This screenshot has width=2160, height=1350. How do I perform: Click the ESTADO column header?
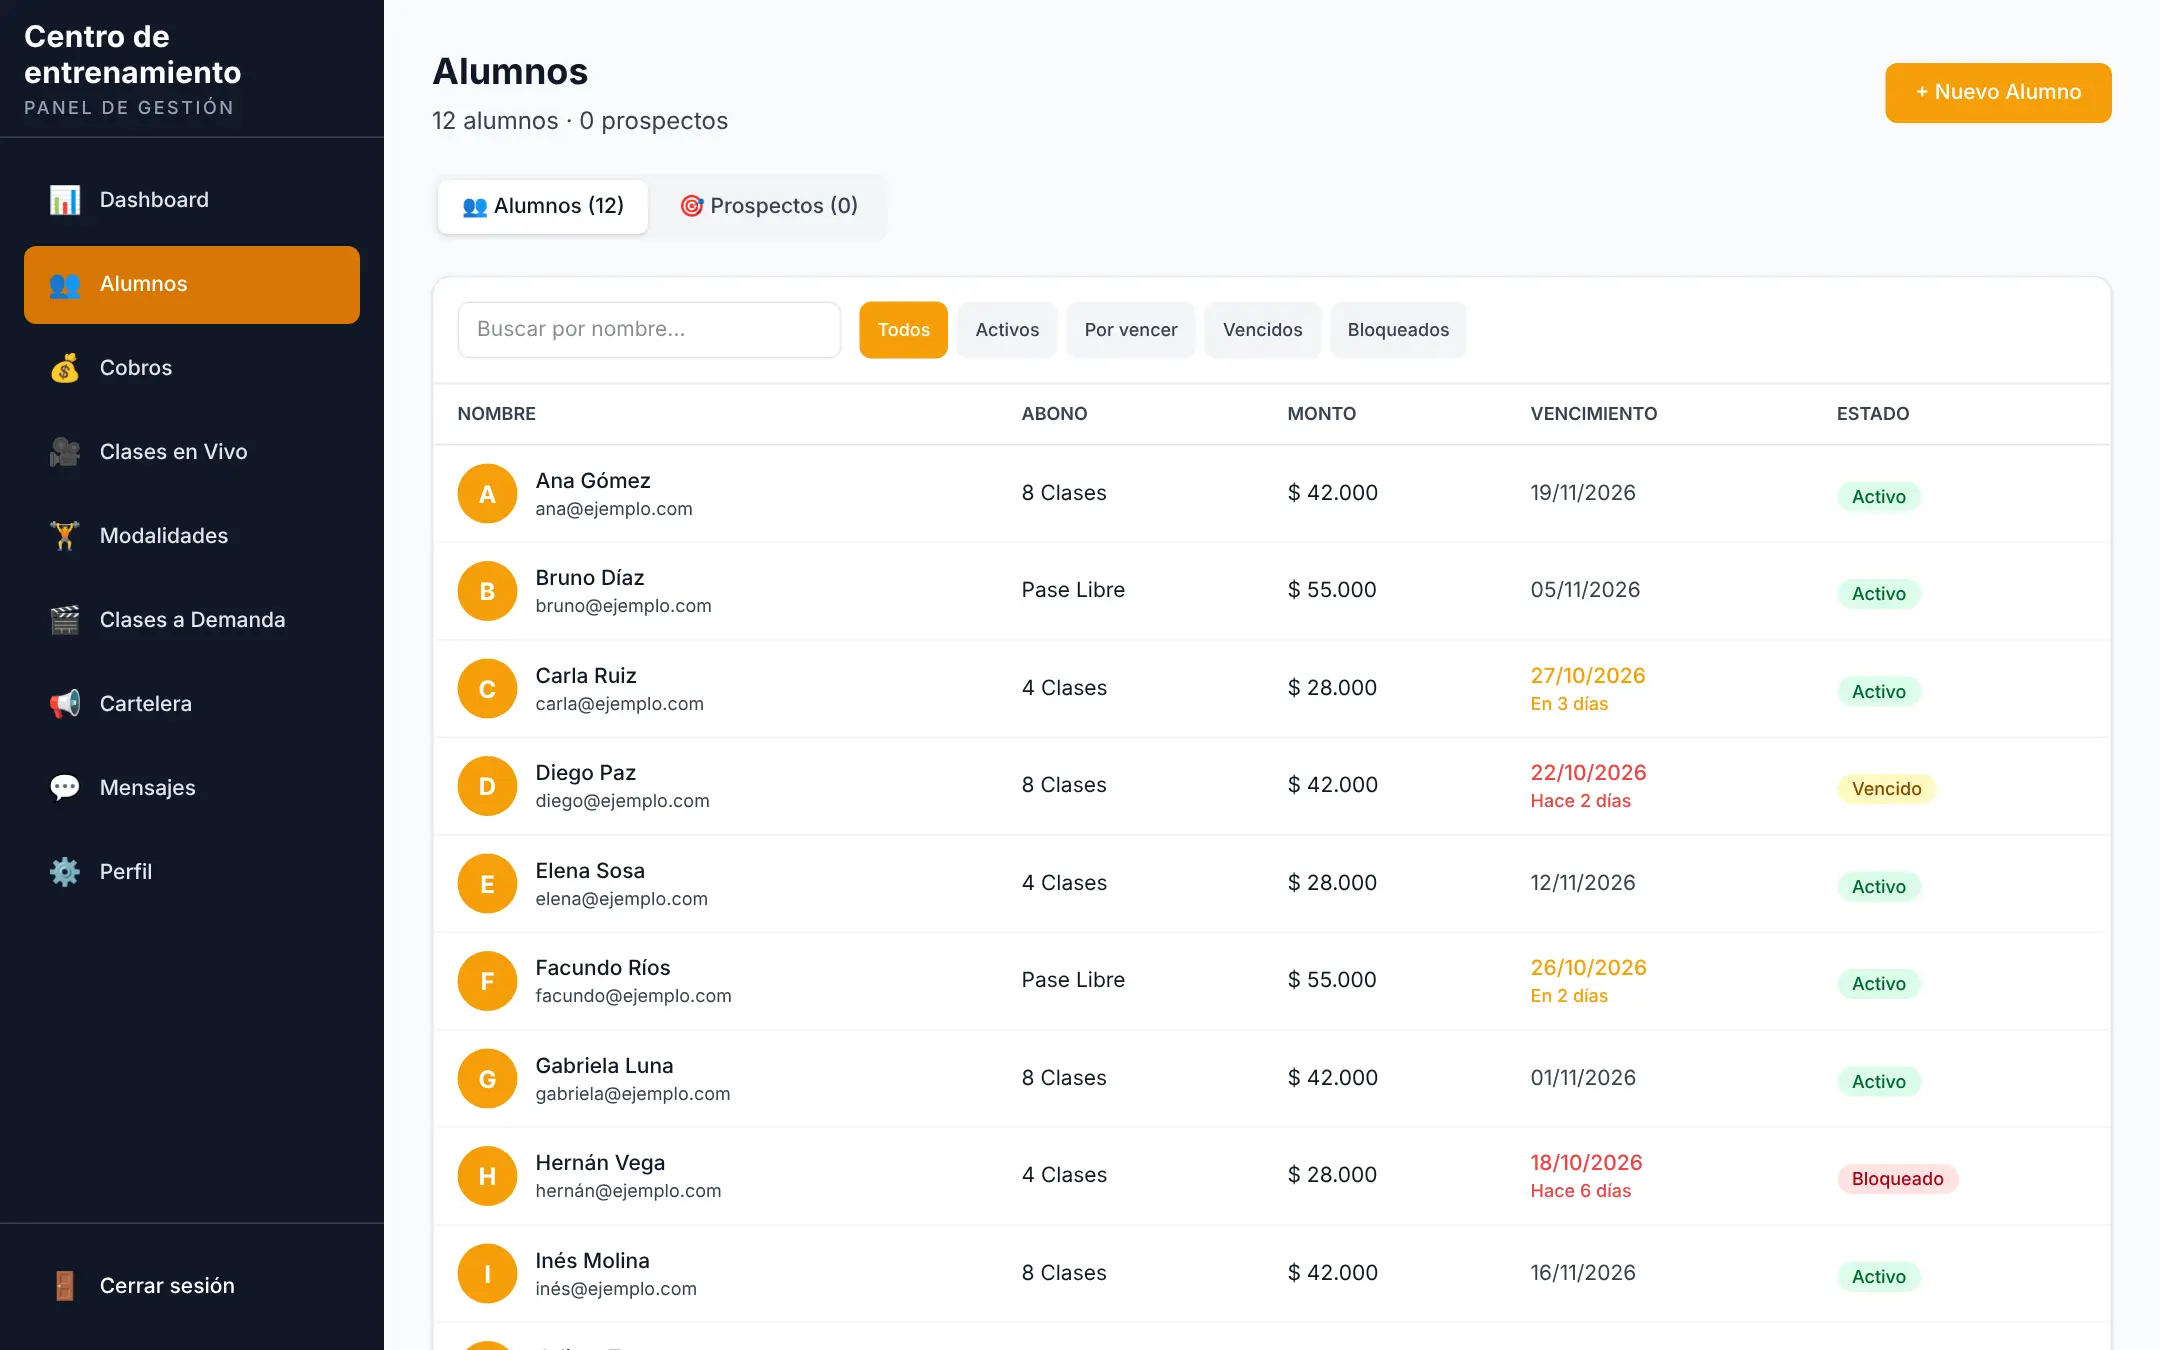point(1872,414)
